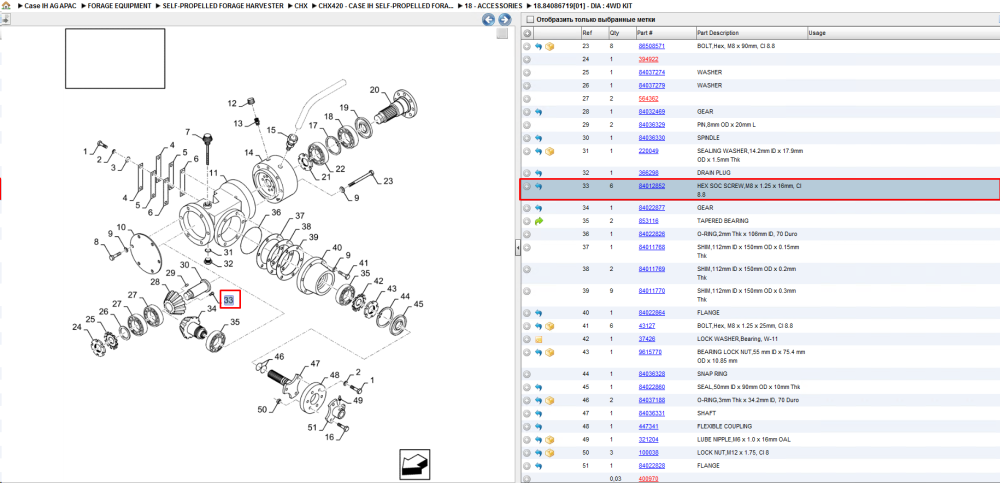Click 'SNAP RING' description text

coord(710,374)
